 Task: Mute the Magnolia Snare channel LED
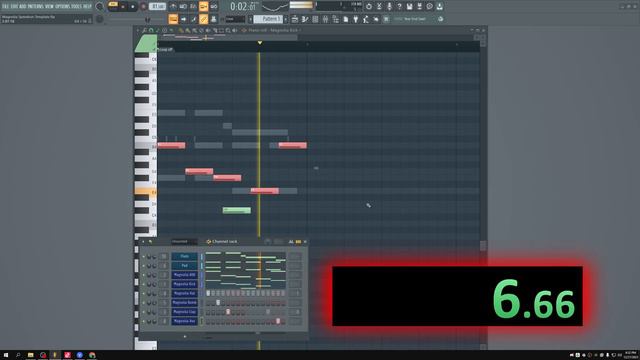(143, 302)
